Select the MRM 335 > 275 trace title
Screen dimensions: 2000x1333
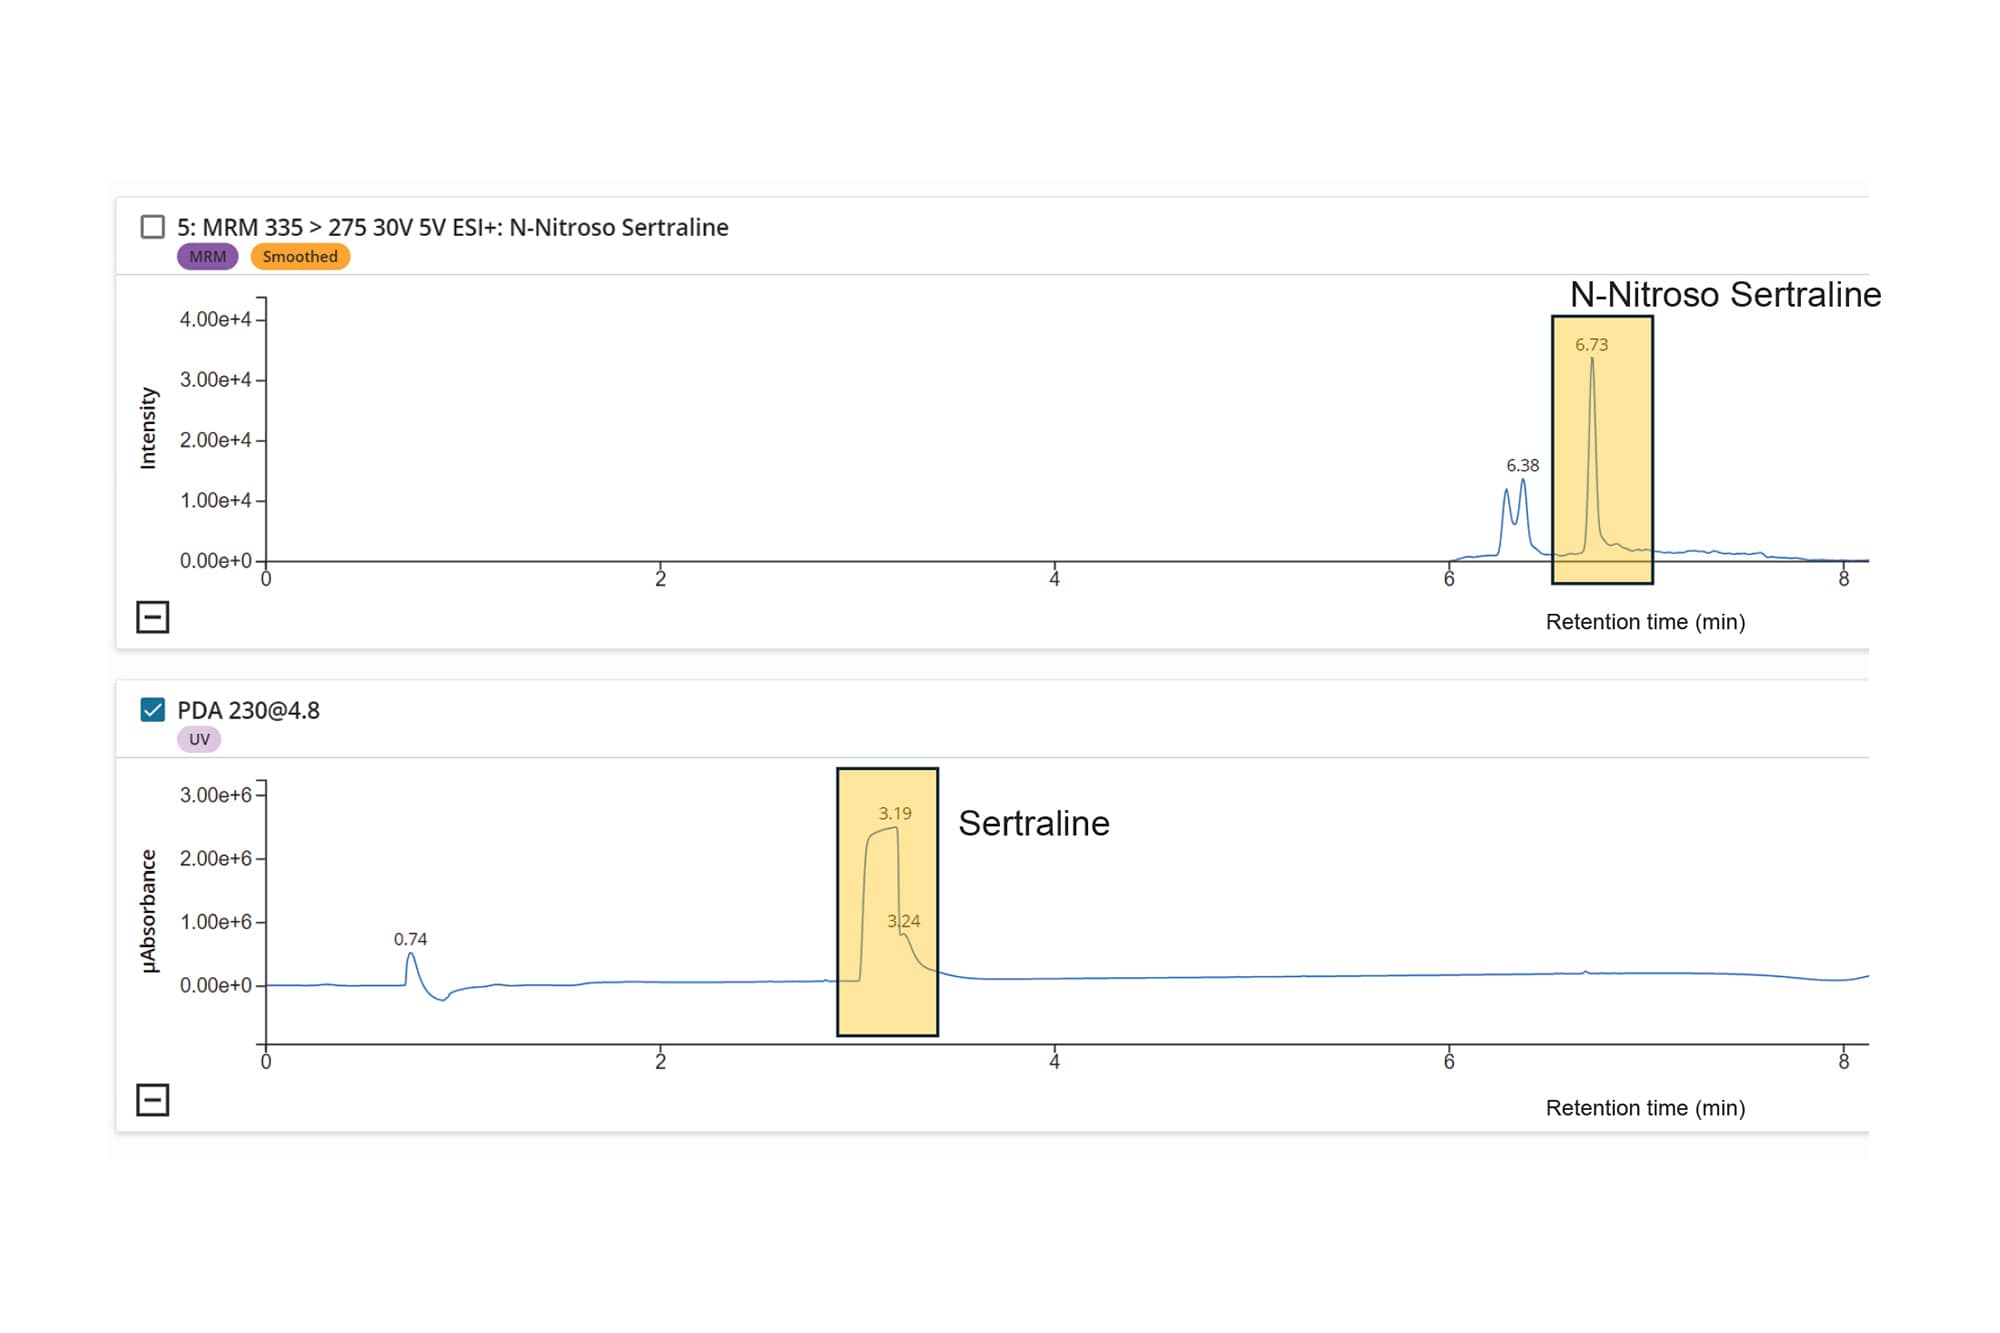[x=452, y=227]
